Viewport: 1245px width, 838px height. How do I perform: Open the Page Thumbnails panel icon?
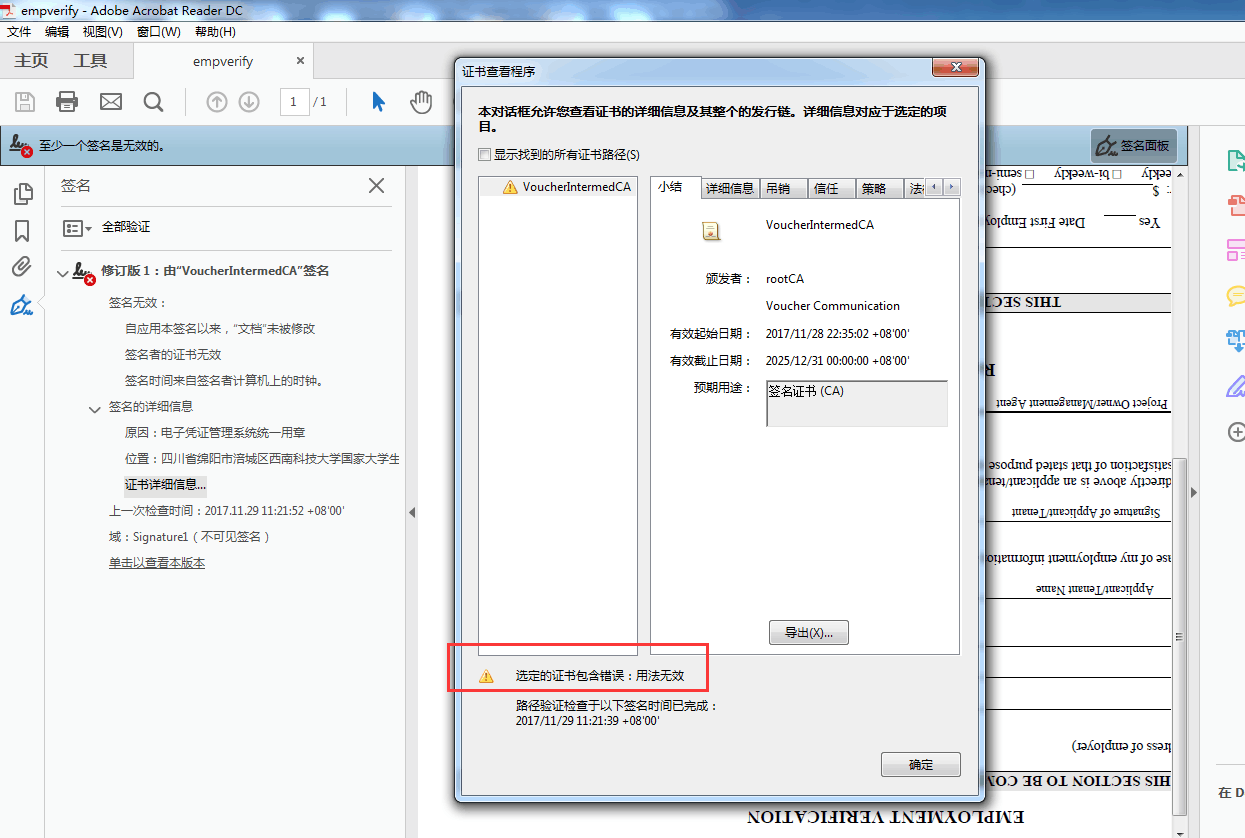22,194
